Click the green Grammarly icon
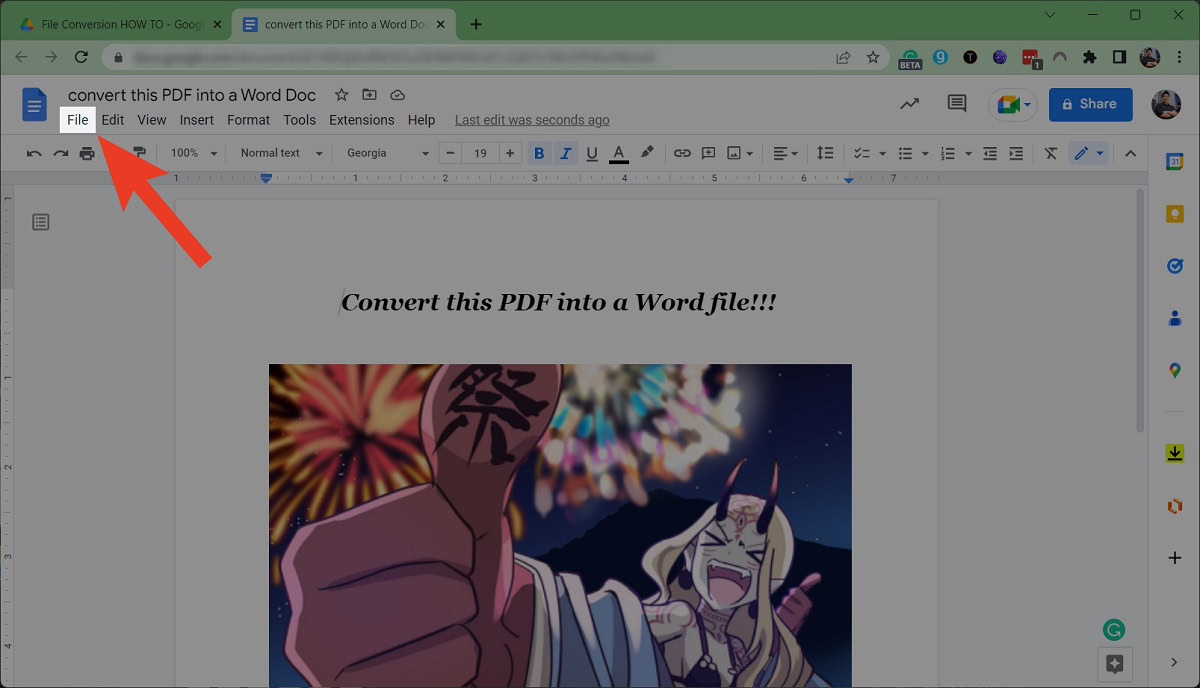 pos(1114,630)
